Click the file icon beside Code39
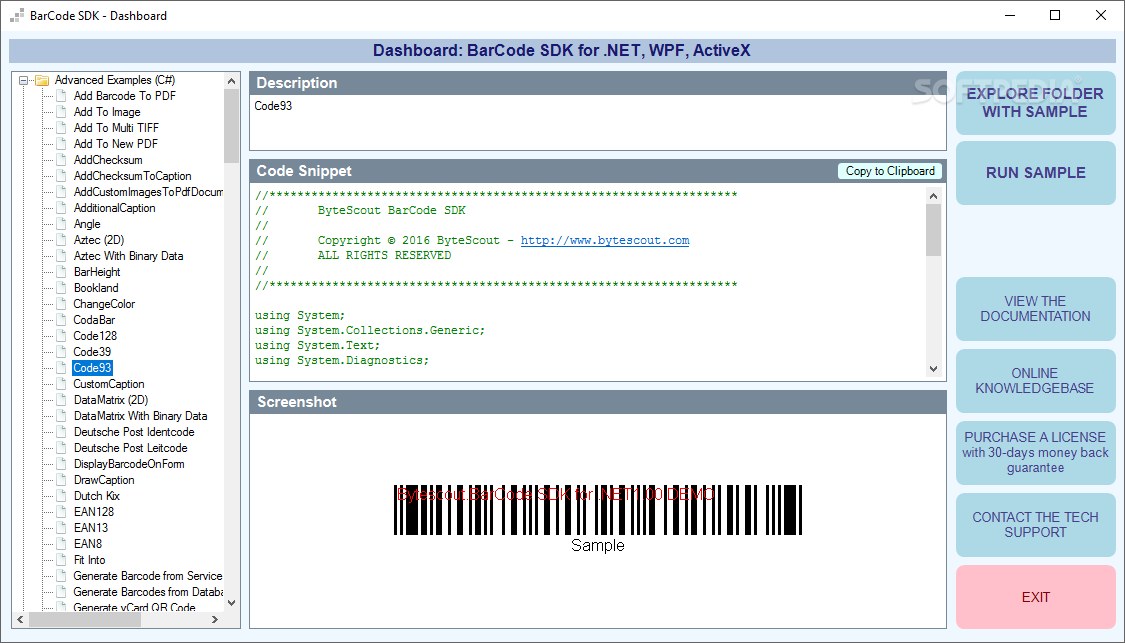1125x643 pixels. 62,352
